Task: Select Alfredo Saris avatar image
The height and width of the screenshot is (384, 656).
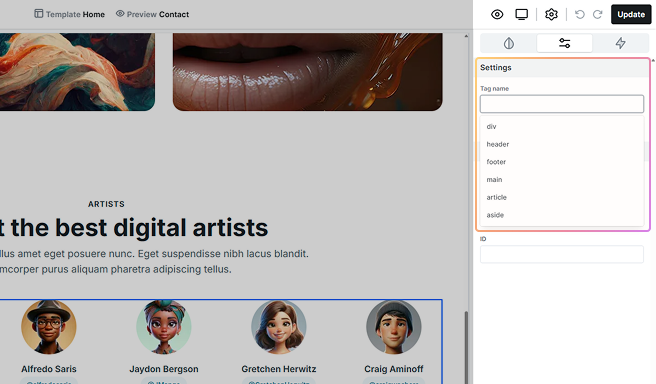Action: pos(49,327)
